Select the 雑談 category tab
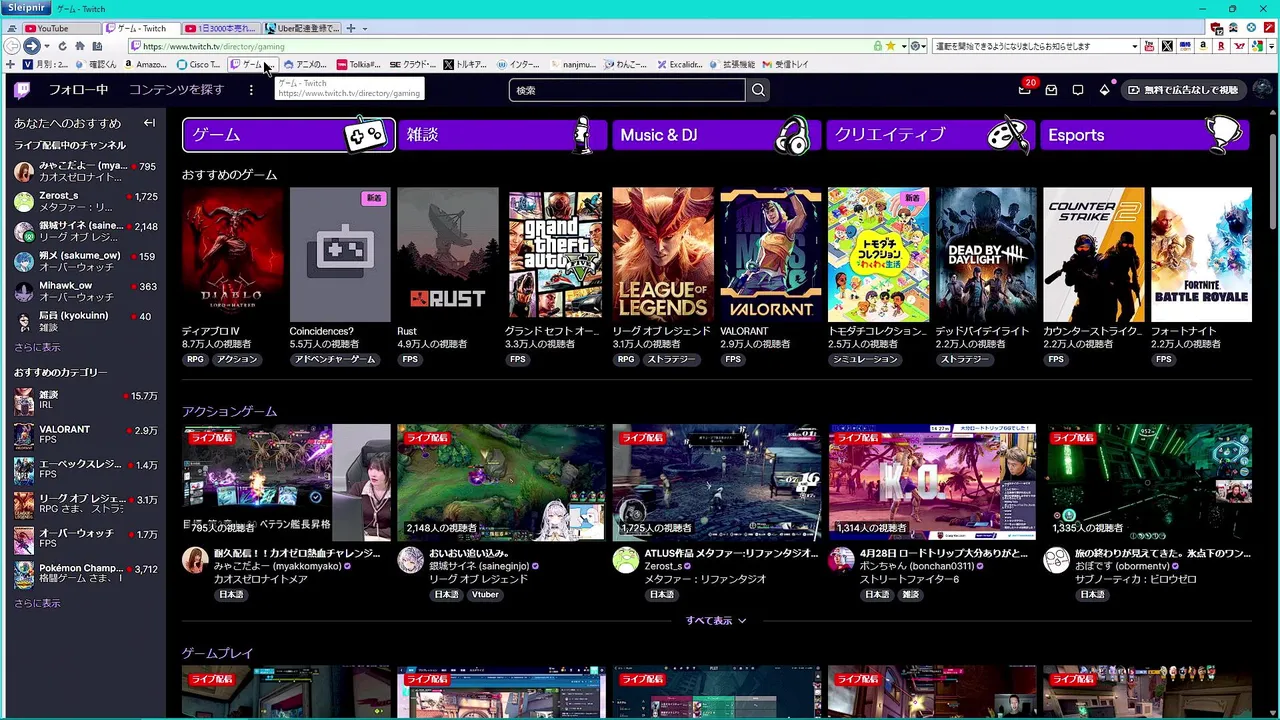The width and height of the screenshot is (1280, 720). 502,135
